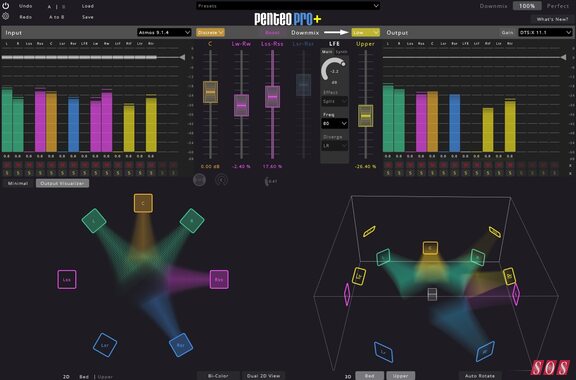
Task: Open the yellow Low downmix dropdown
Action: coord(366,32)
